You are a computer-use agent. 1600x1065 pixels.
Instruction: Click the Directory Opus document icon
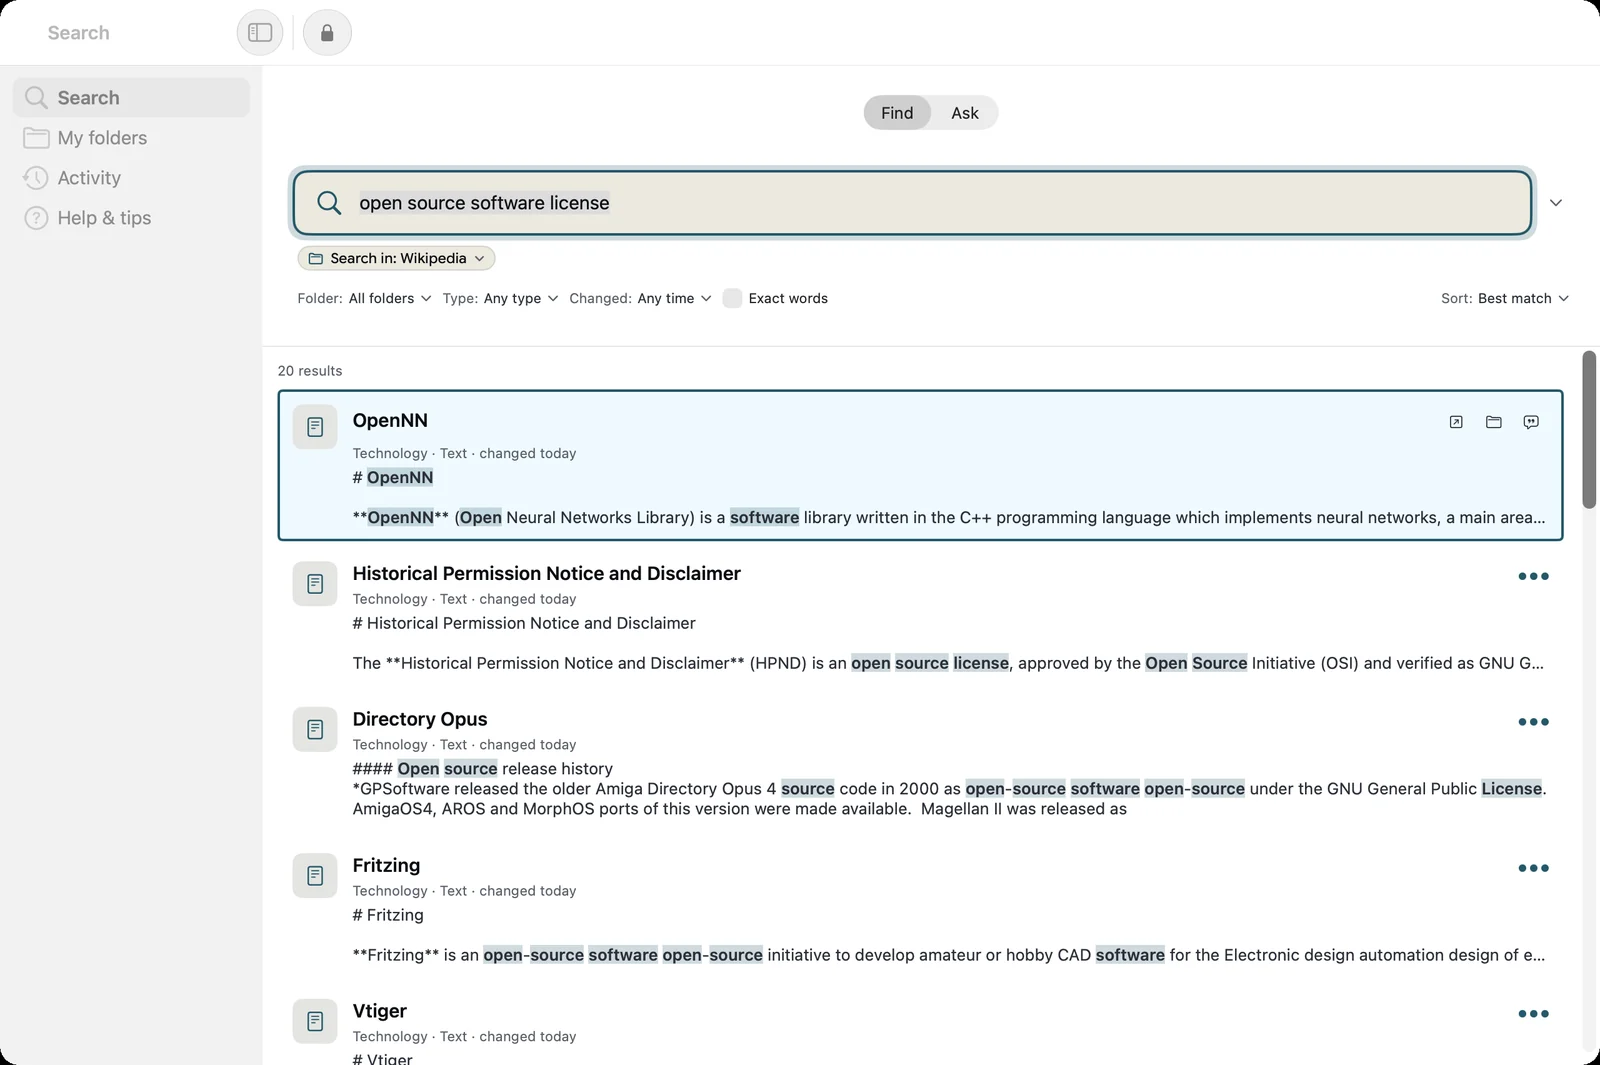click(315, 729)
